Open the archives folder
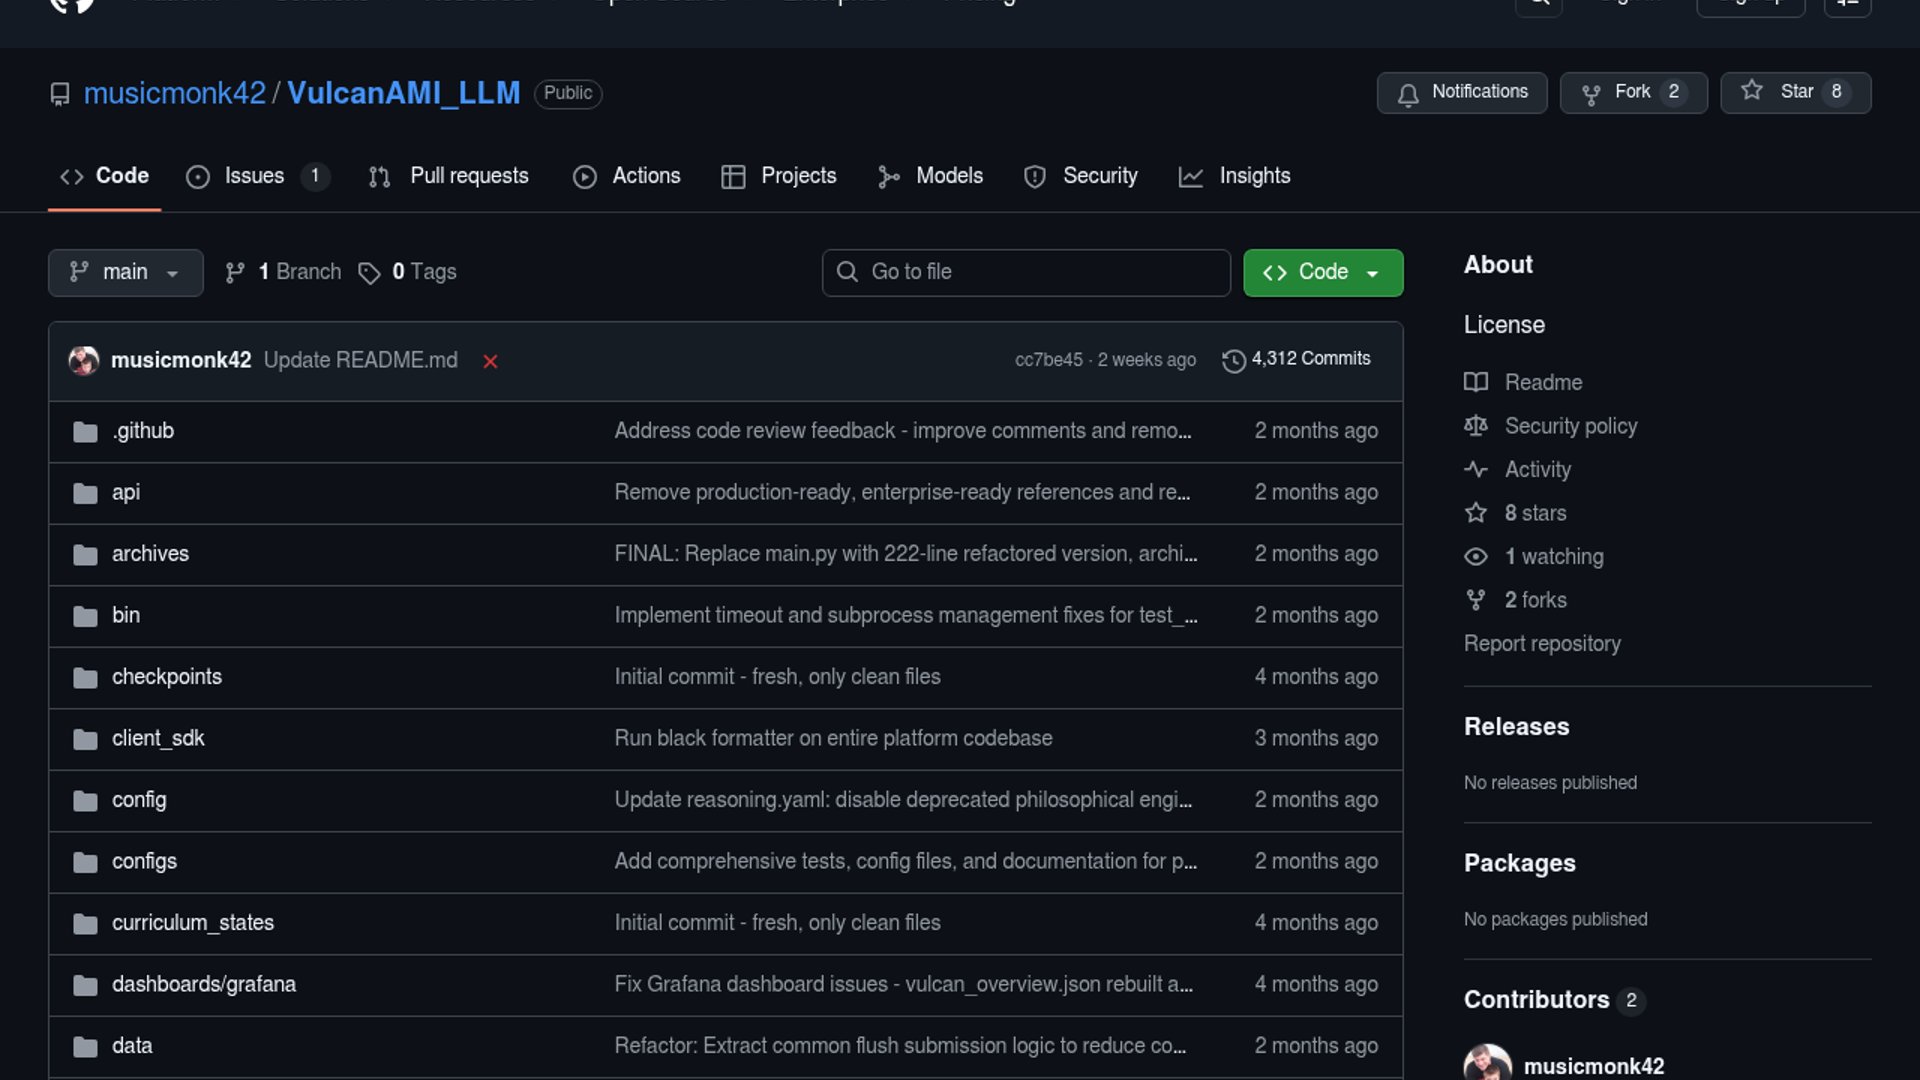Screen dimensions: 1920x1080 point(150,553)
